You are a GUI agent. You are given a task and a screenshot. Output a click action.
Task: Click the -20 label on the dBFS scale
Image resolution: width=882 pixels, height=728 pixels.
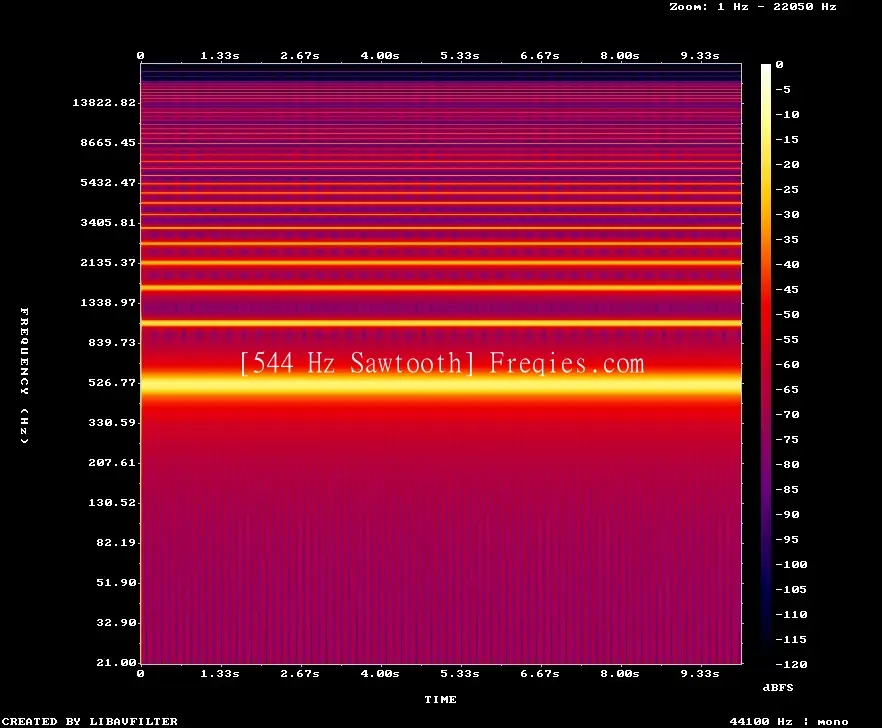pyautogui.click(x=788, y=164)
